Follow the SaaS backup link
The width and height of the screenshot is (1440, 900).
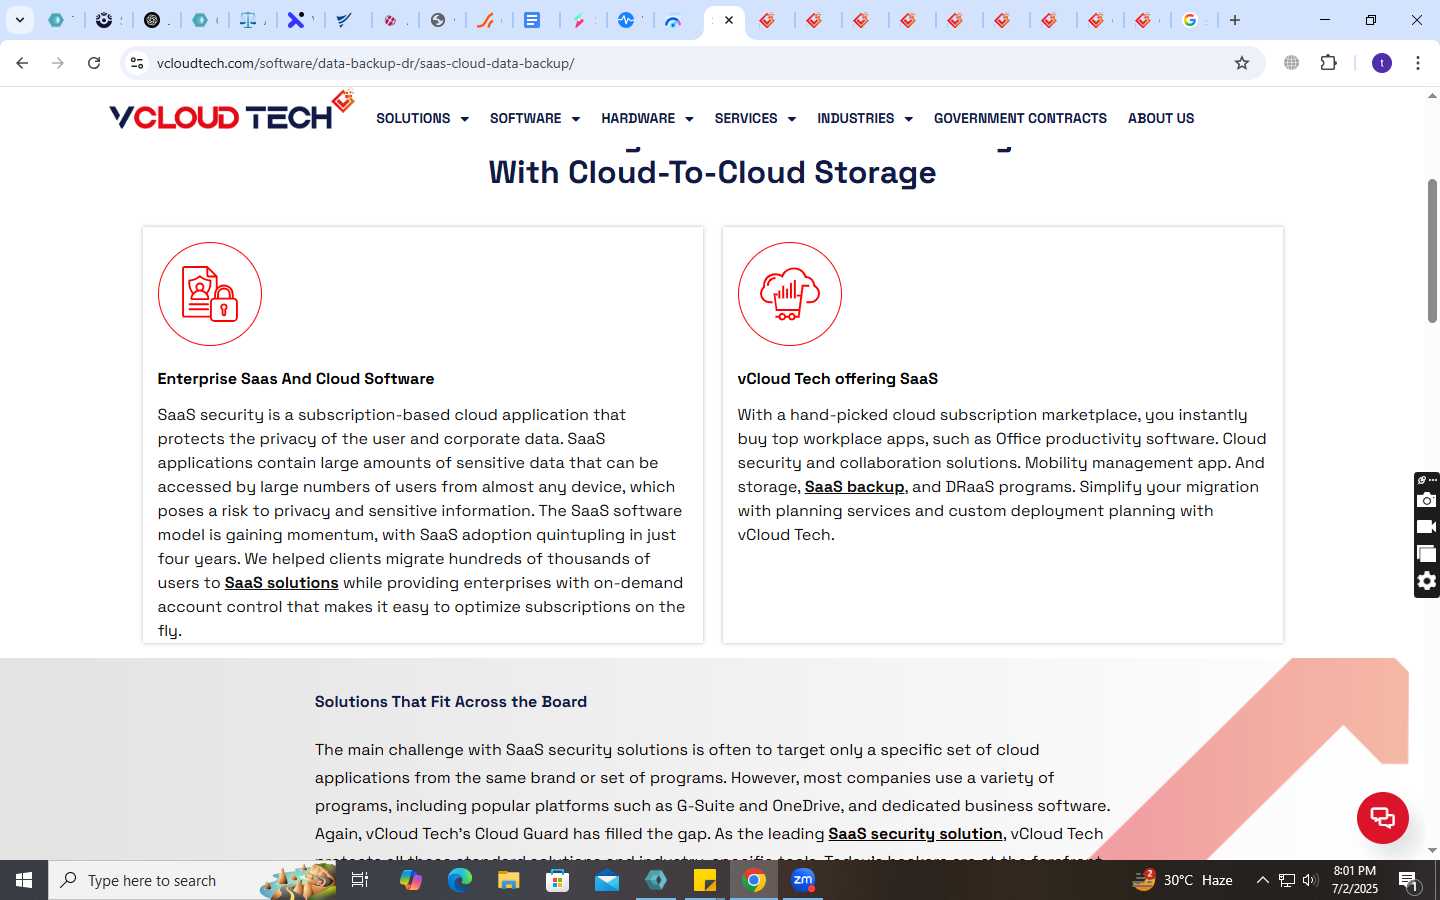point(854,486)
